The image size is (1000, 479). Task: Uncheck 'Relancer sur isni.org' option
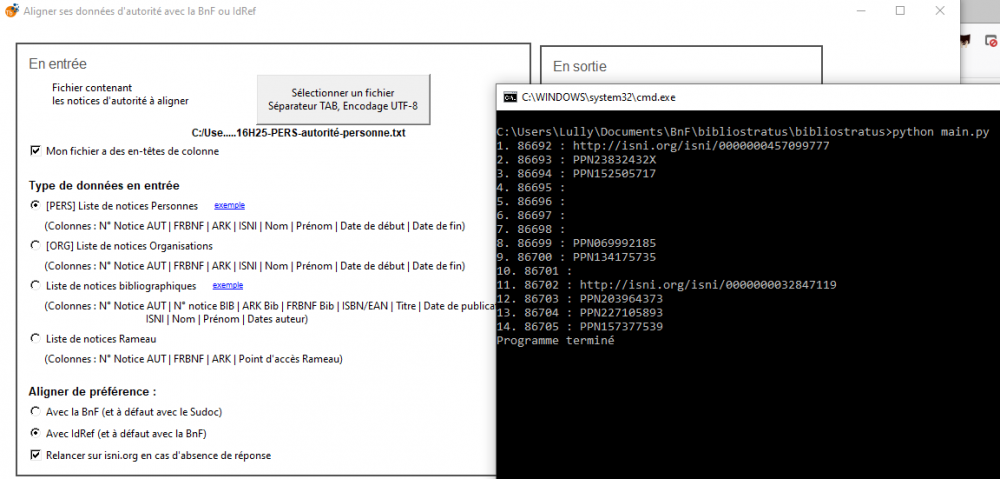tap(36, 455)
